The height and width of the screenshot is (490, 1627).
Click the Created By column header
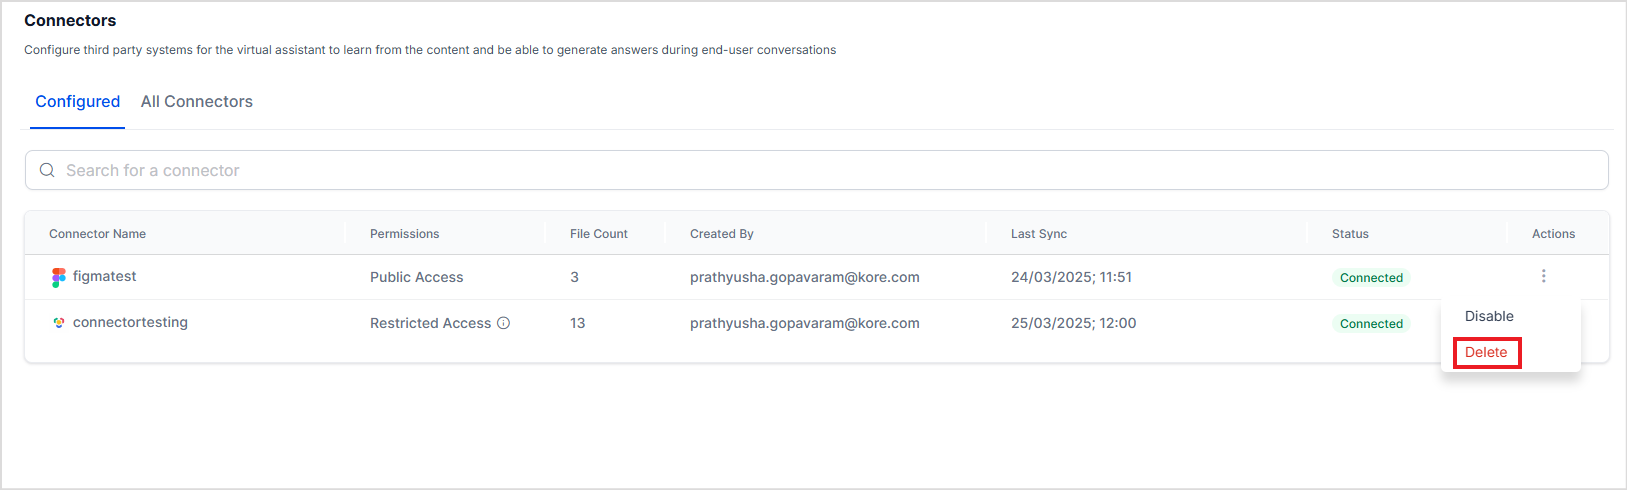[x=722, y=234]
